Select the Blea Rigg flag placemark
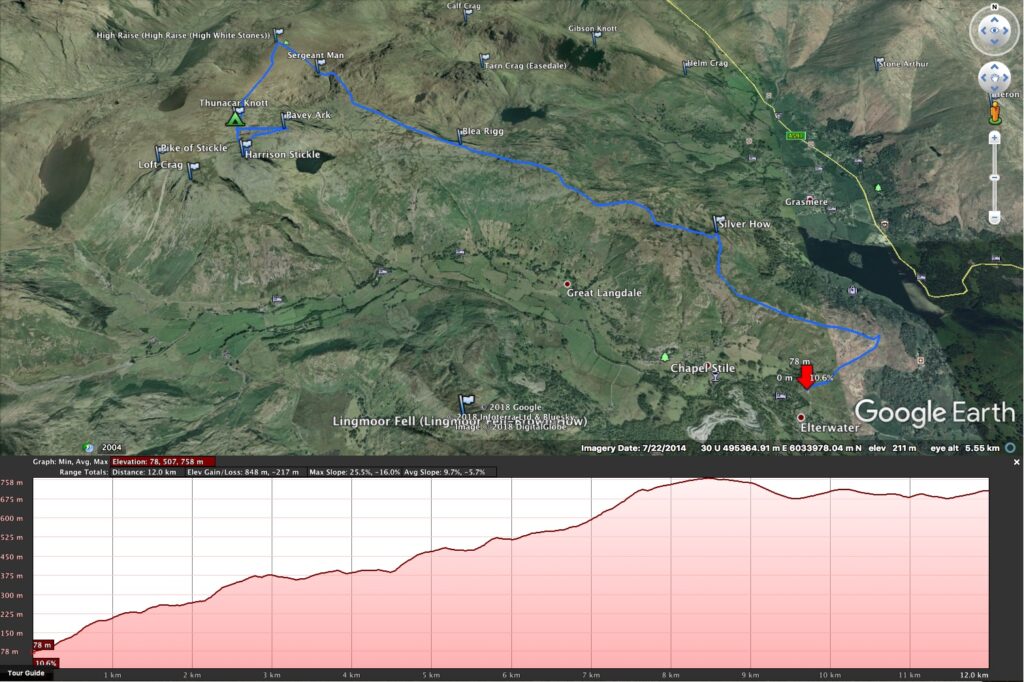Image resolution: width=1024 pixels, height=682 pixels. 460,133
